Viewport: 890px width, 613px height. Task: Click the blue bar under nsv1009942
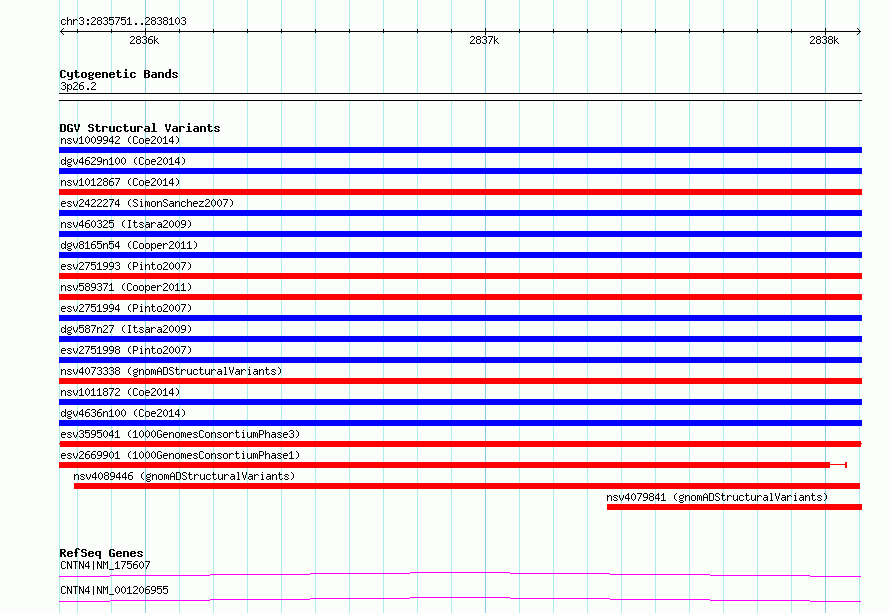[460, 150]
